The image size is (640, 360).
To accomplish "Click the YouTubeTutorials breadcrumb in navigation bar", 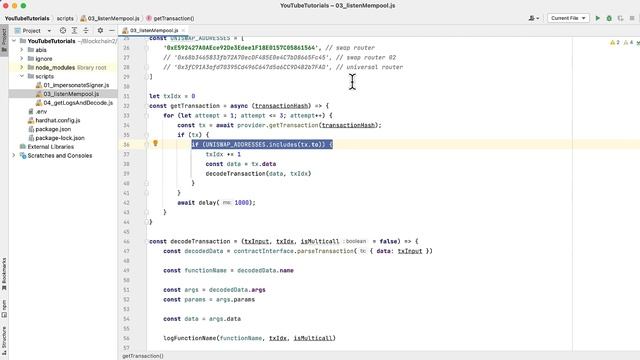I will [x=27, y=18].
